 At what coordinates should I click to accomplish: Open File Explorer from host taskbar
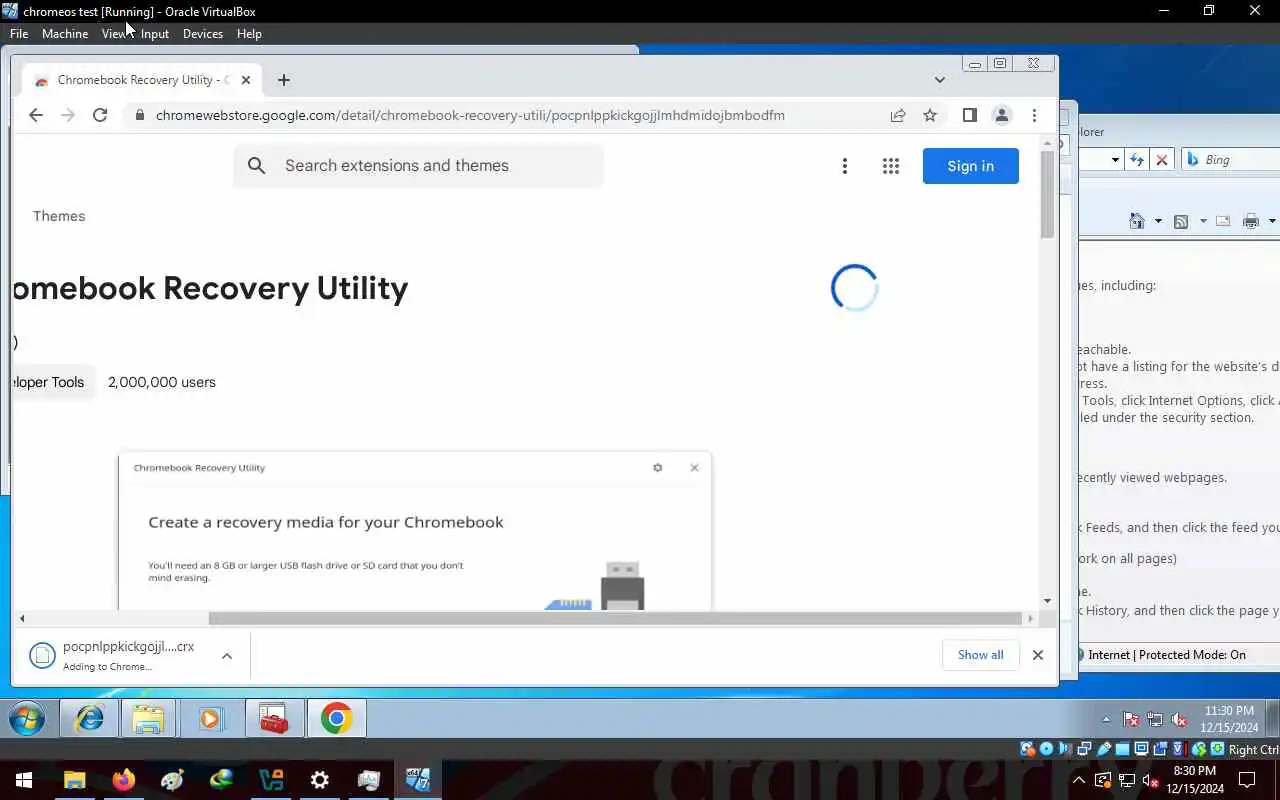point(75,780)
